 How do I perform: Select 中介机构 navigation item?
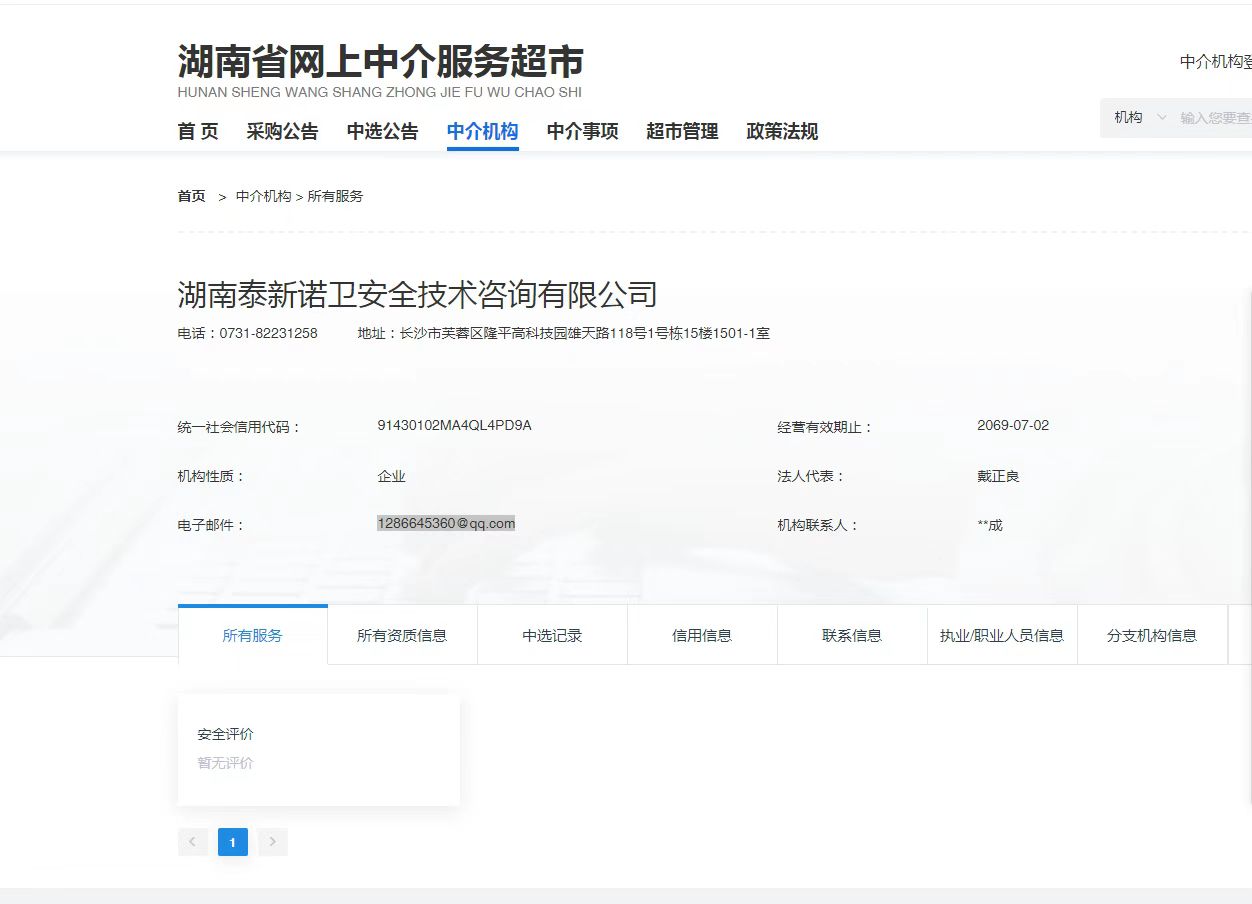pos(482,132)
